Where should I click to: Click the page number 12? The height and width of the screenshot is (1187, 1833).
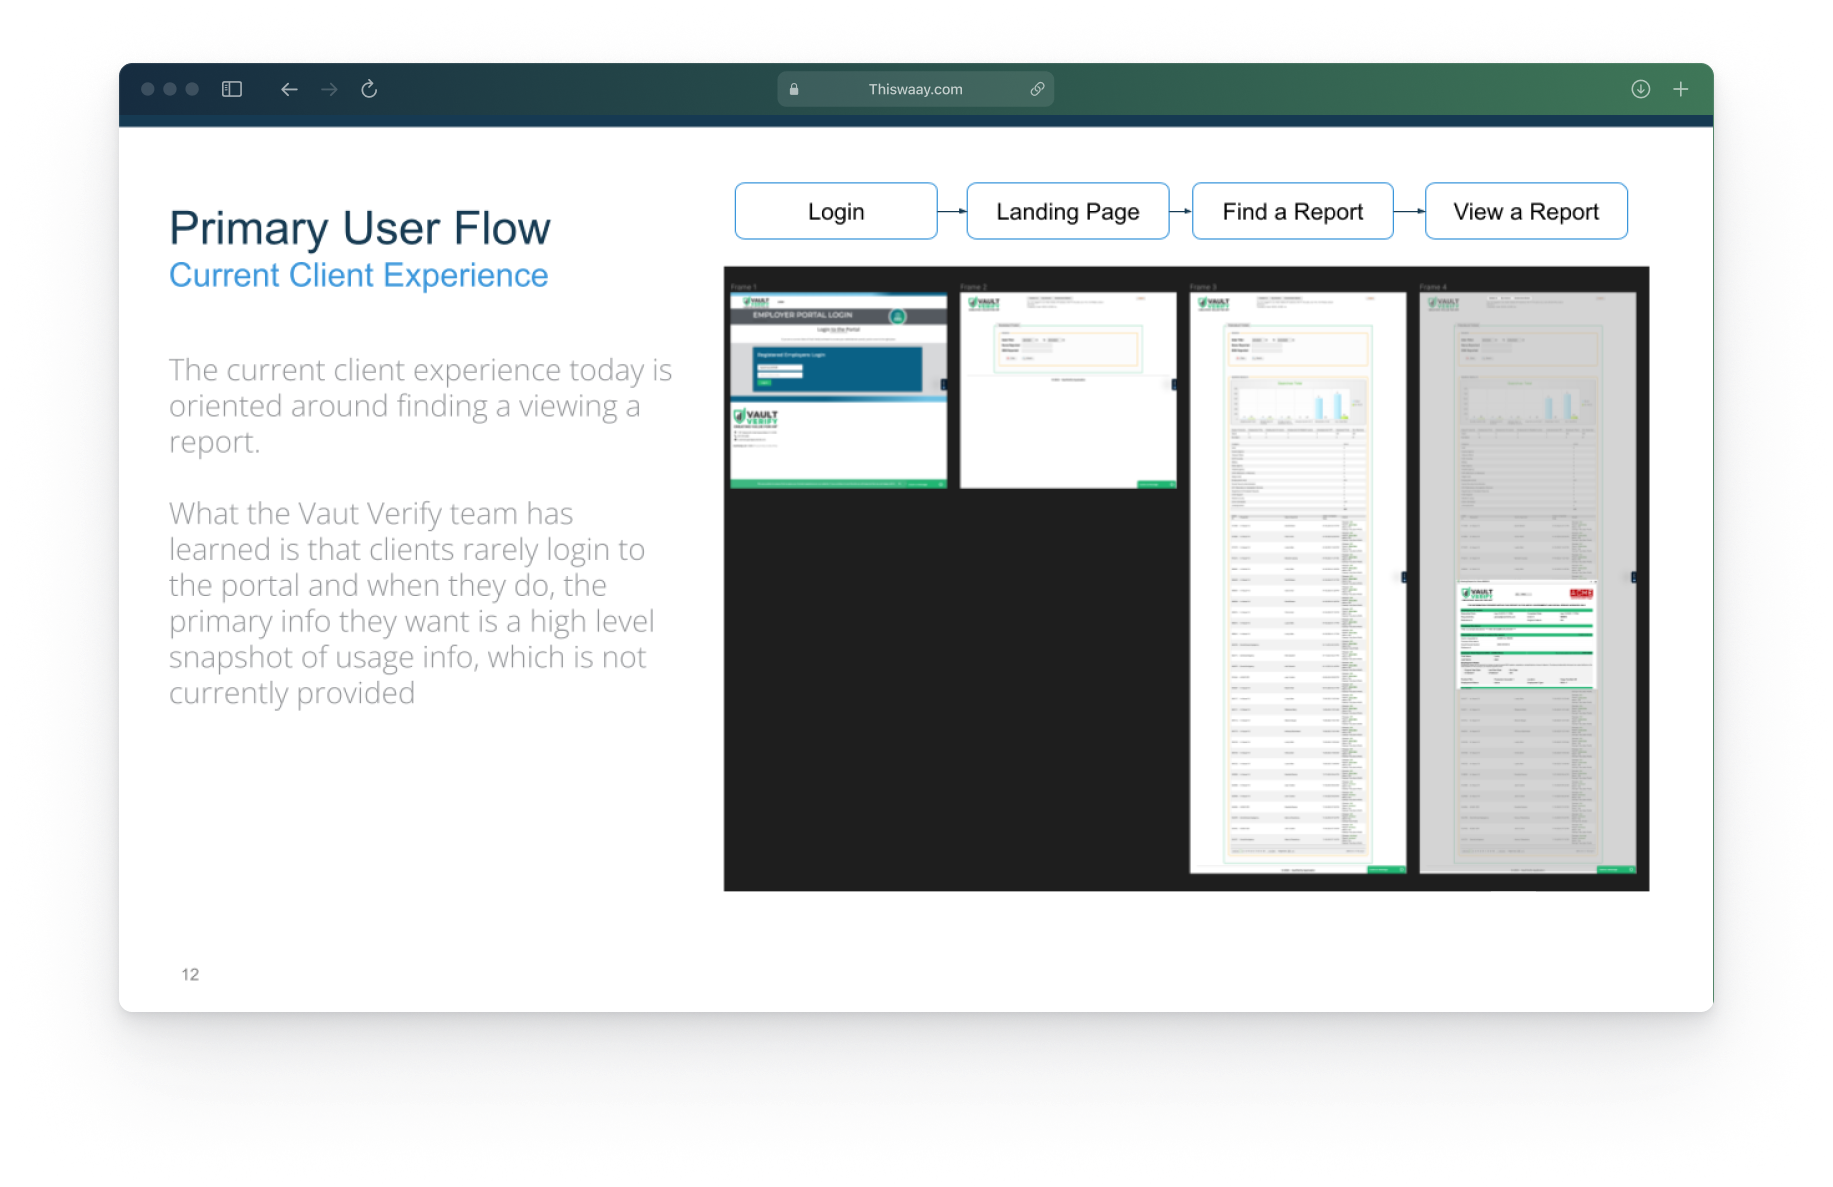click(190, 974)
